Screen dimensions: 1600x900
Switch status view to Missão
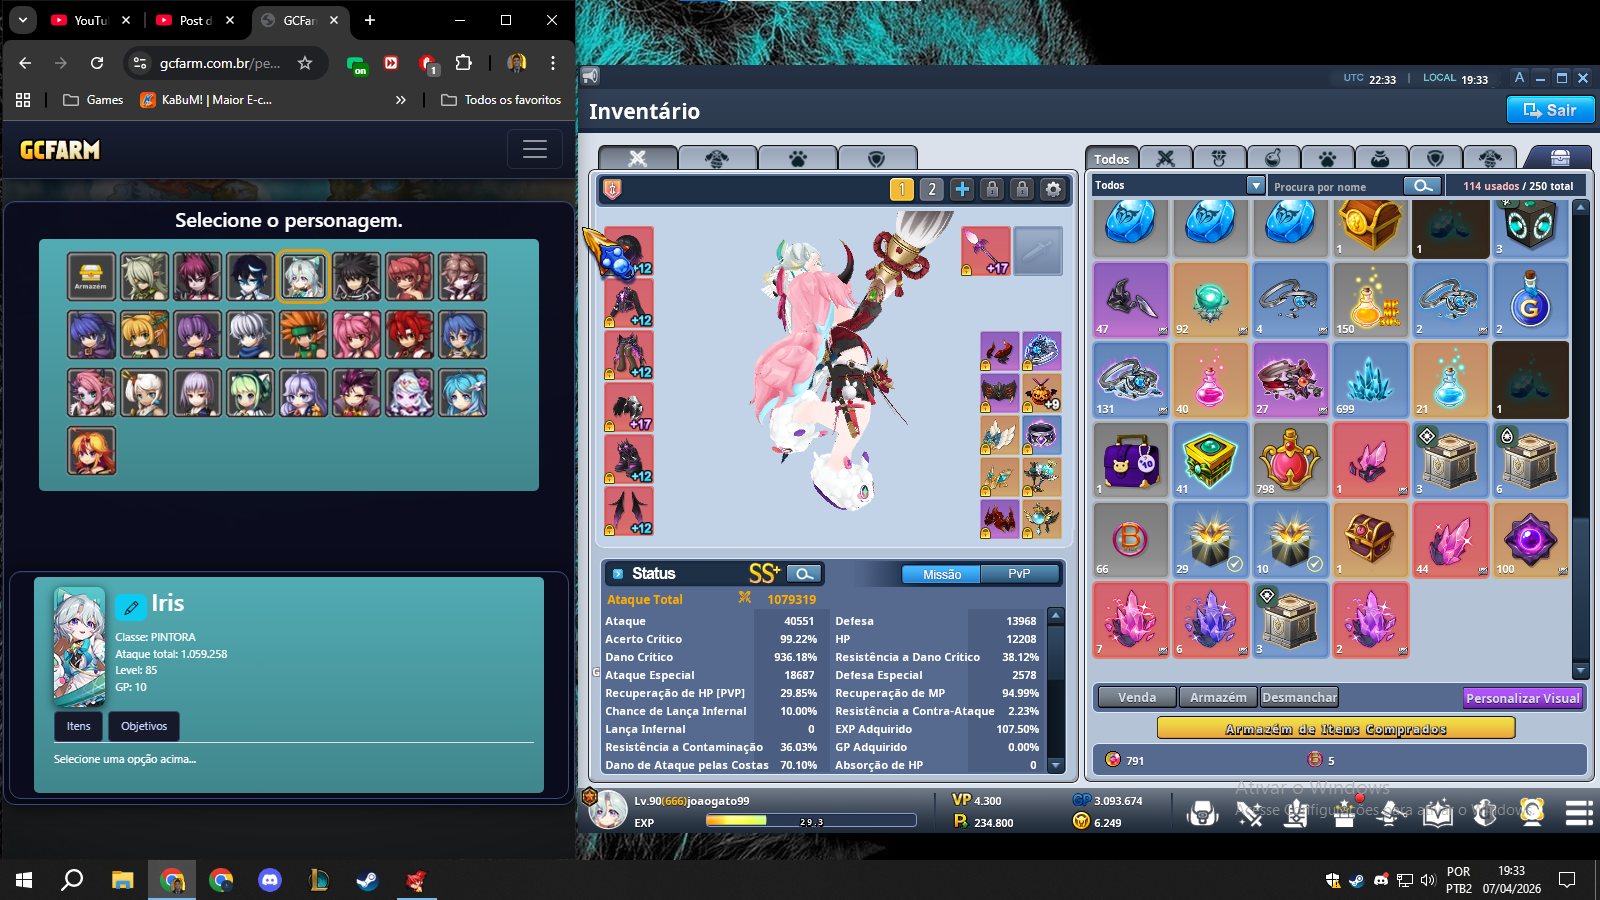tap(941, 574)
